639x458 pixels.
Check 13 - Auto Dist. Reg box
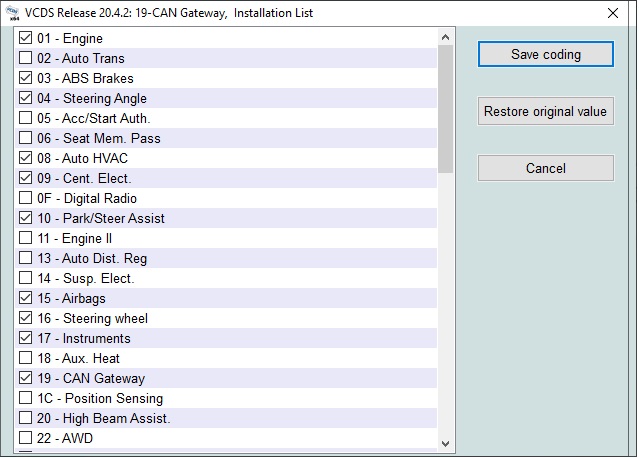pos(25,258)
